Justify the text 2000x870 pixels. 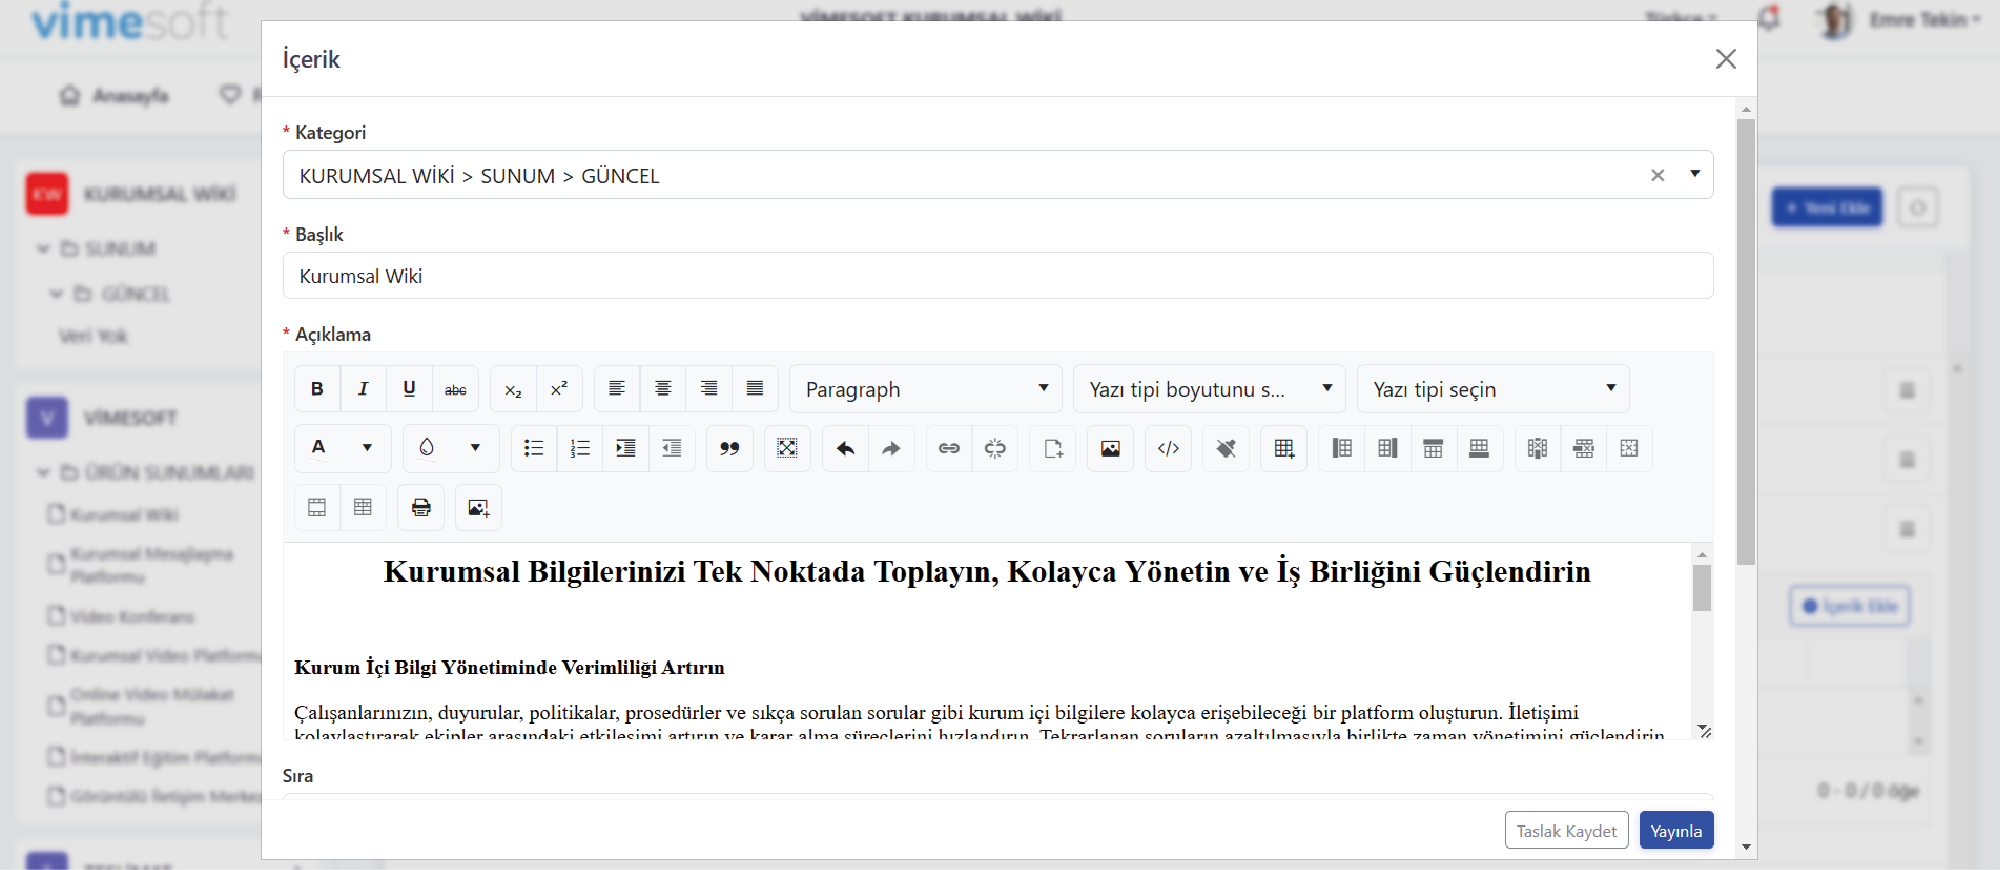pyautogui.click(x=755, y=389)
